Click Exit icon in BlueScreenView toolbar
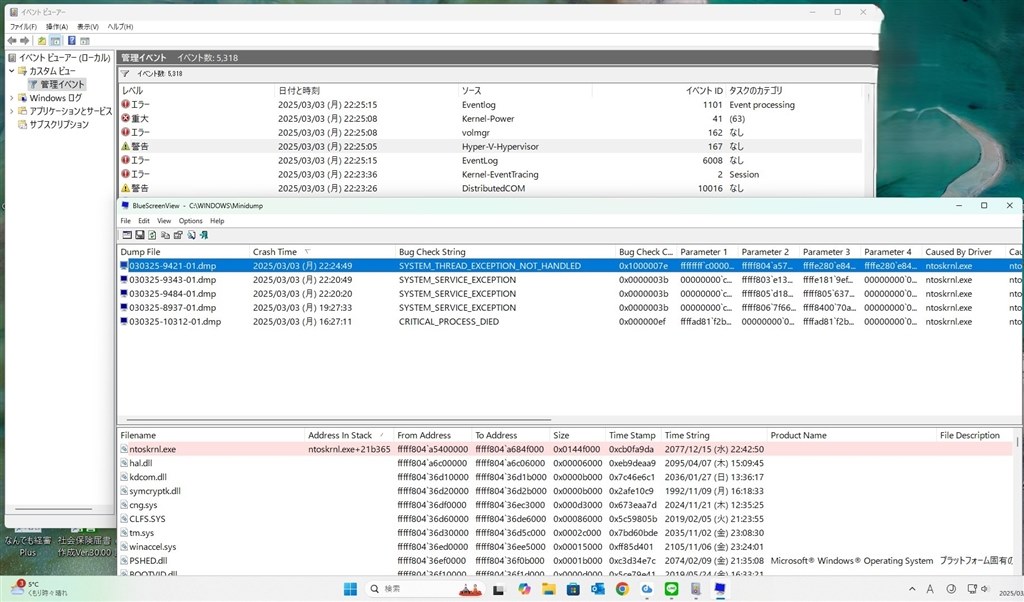Image resolution: width=1024 pixels, height=602 pixels. point(204,235)
